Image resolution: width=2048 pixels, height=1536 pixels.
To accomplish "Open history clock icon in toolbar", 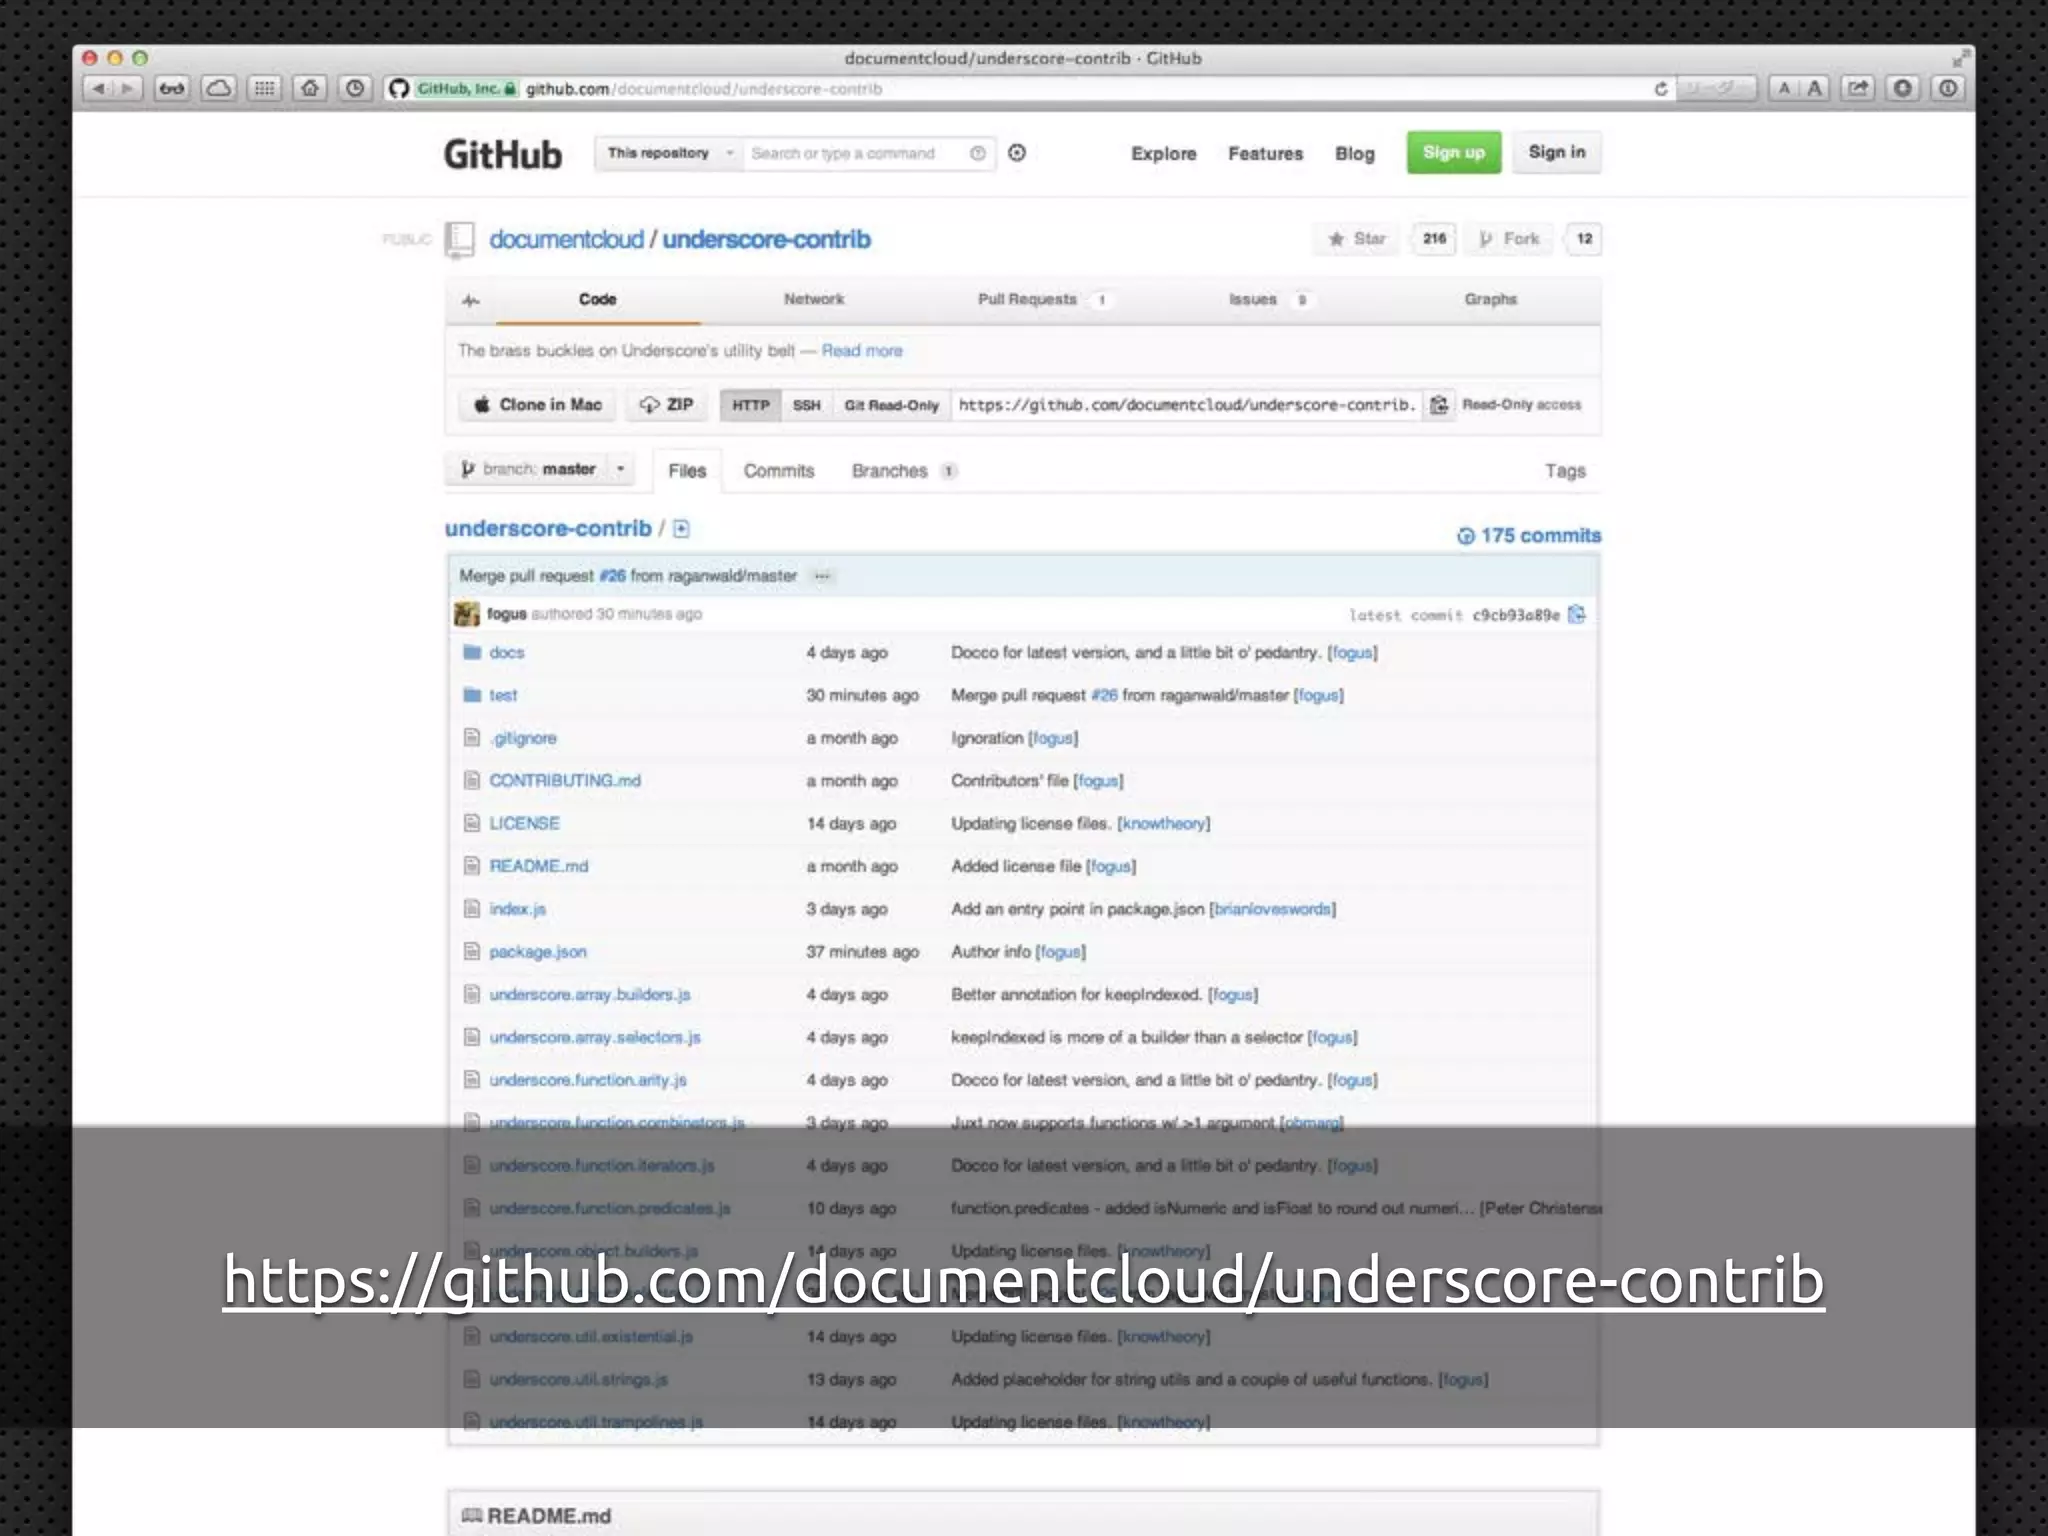I will (355, 89).
